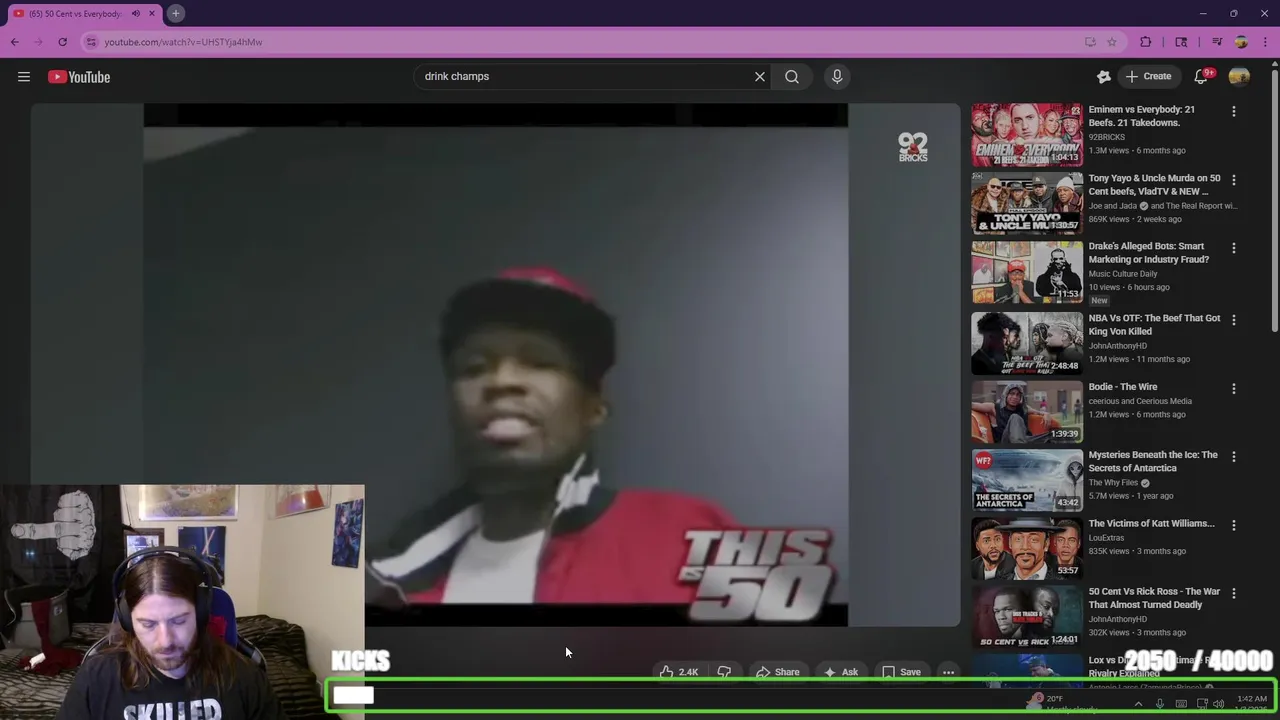Bookmark this page with the star
1280x720 pixels.
tap(1111, 42)
